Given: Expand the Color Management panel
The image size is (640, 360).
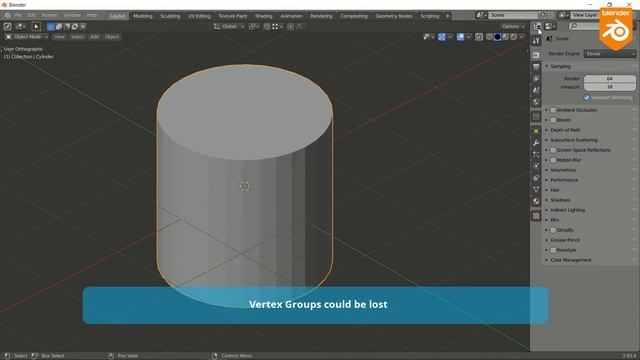Looking at the screenshot, I should click(547, 260).
